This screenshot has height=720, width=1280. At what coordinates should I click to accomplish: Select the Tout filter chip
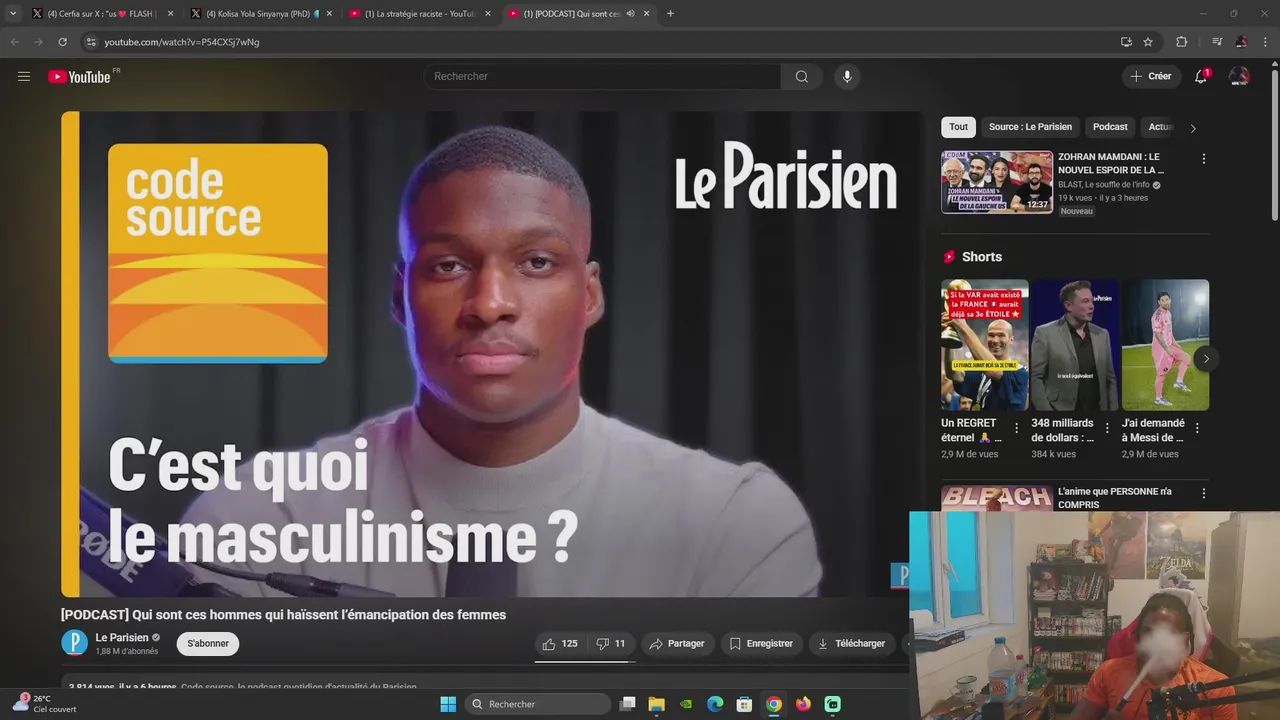tap(958, 127)
